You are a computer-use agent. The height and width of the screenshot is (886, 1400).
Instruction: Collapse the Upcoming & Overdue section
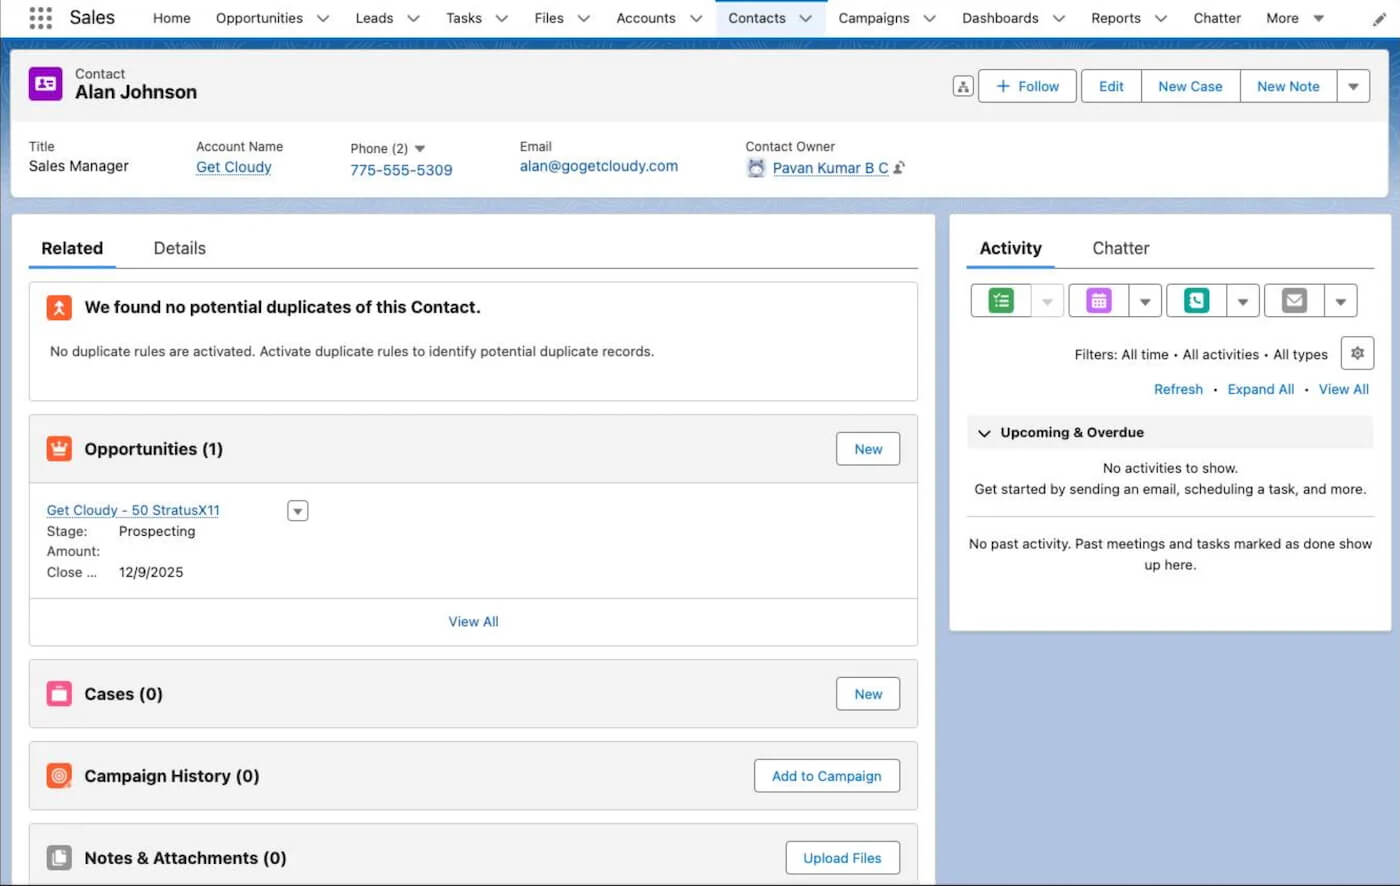(984, 433)
